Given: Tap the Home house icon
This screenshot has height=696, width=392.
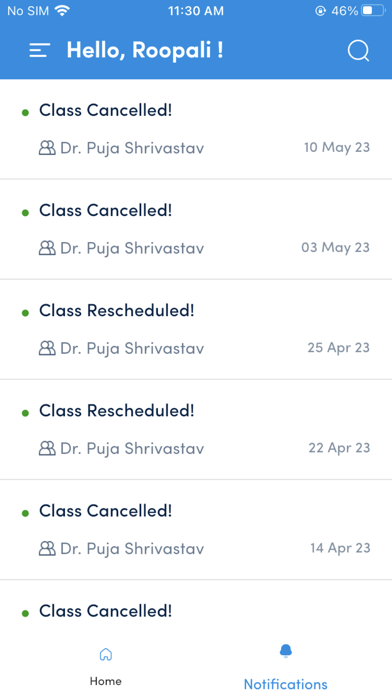Looking at the screenshot, I should click(x=106, y=654).
